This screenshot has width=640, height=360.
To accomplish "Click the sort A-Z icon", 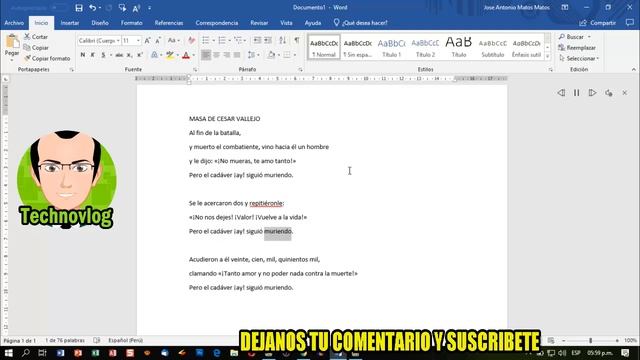I will tap(282, 40).
